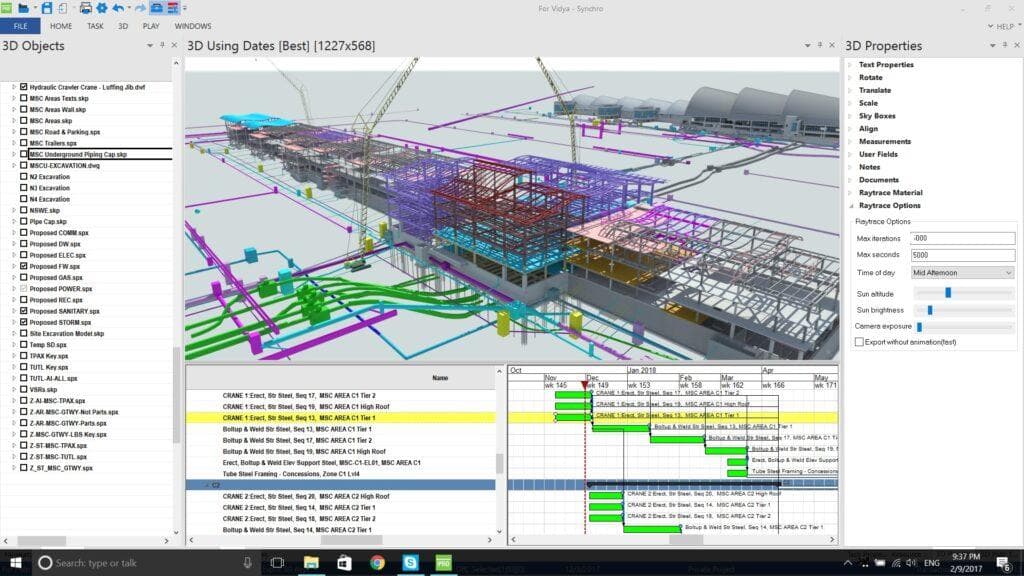Enable the MSC Trailers.spx checkbox
The height and width of the screenshot is (576, 1024).
24,143
